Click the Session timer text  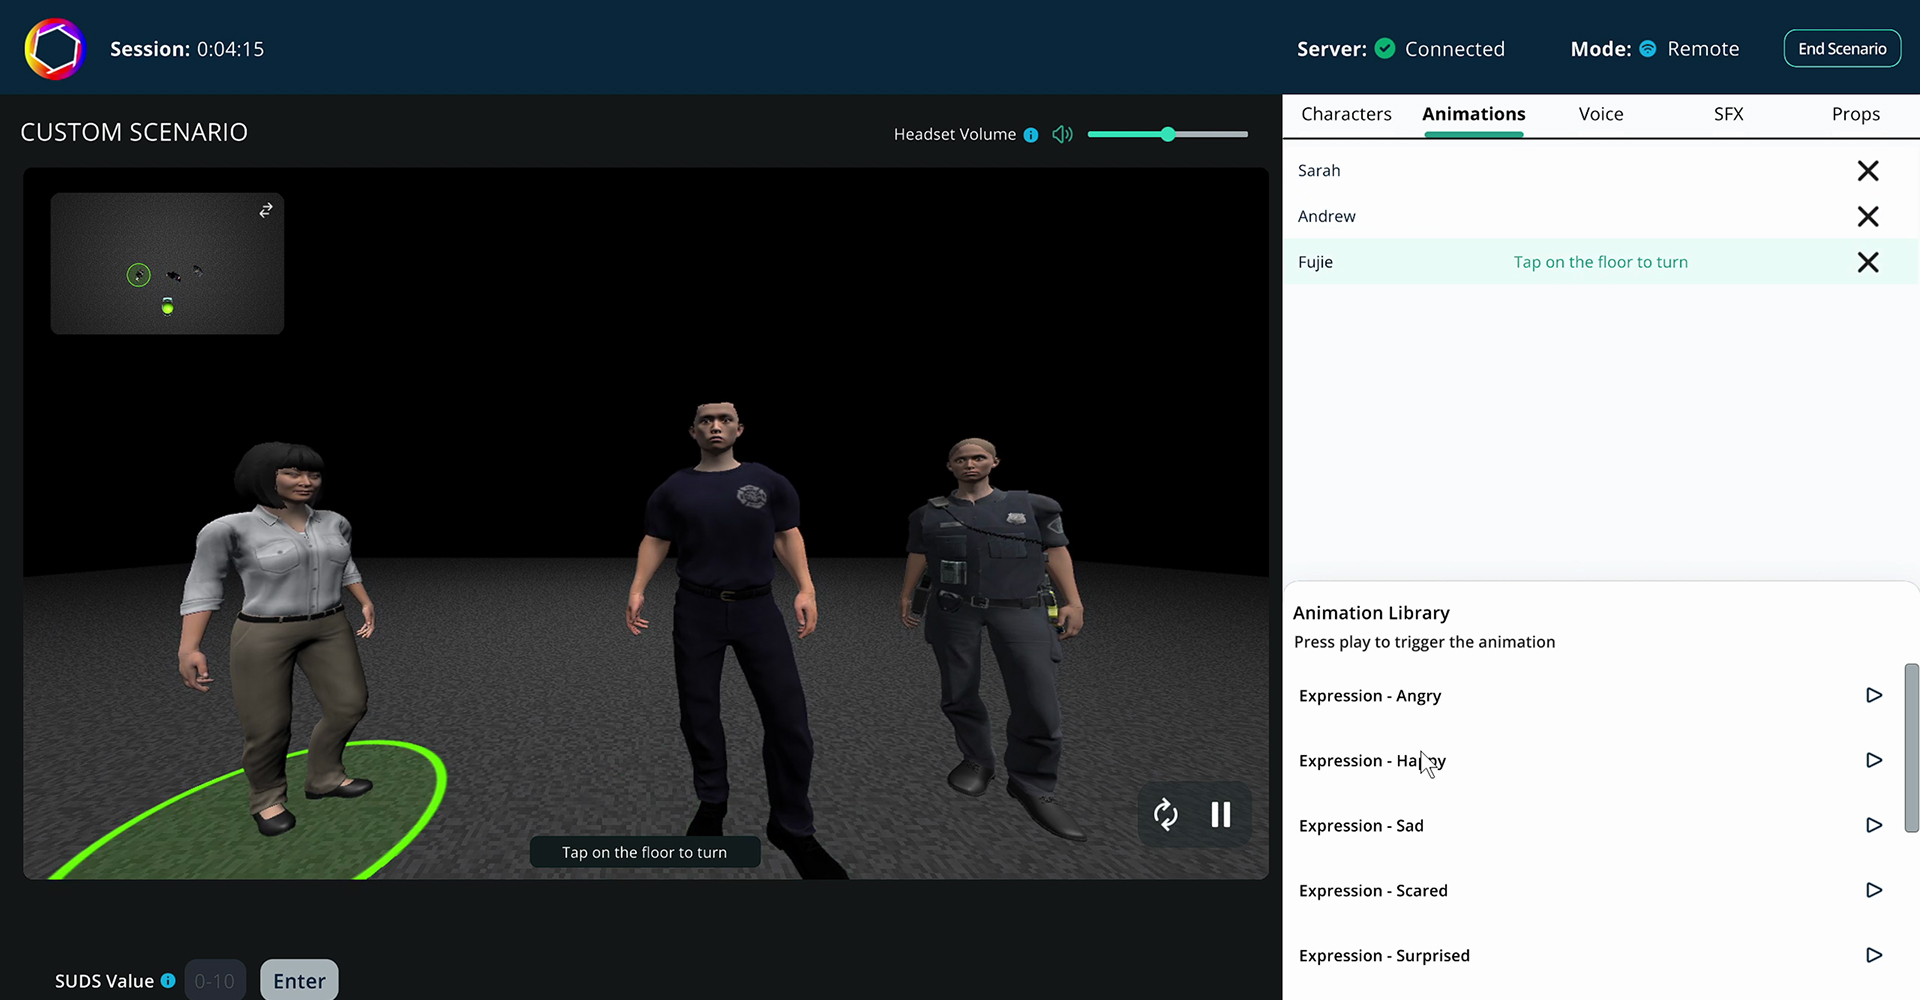coord(187,49)
